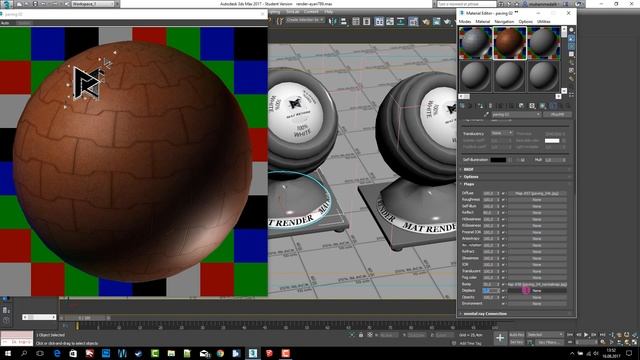Open the Diffuse map paving button

pos(537,193)
